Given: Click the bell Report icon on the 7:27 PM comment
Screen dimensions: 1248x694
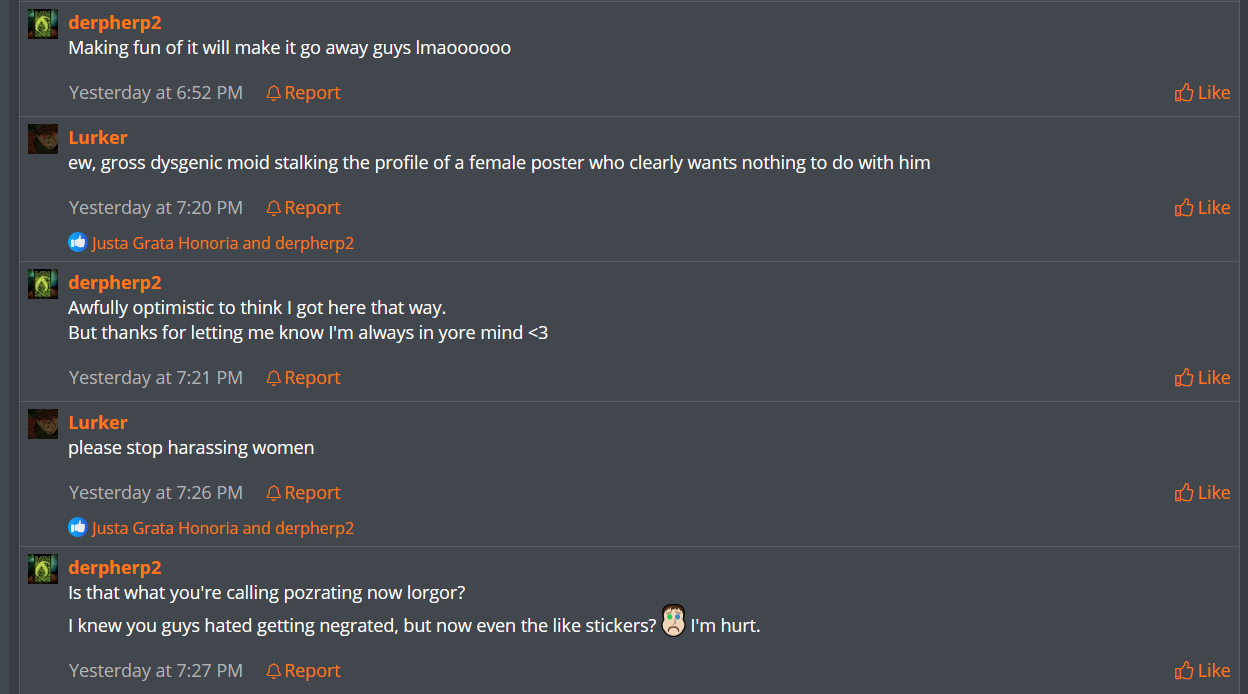Looking at the screenshot, I should (x=274, y=671).
